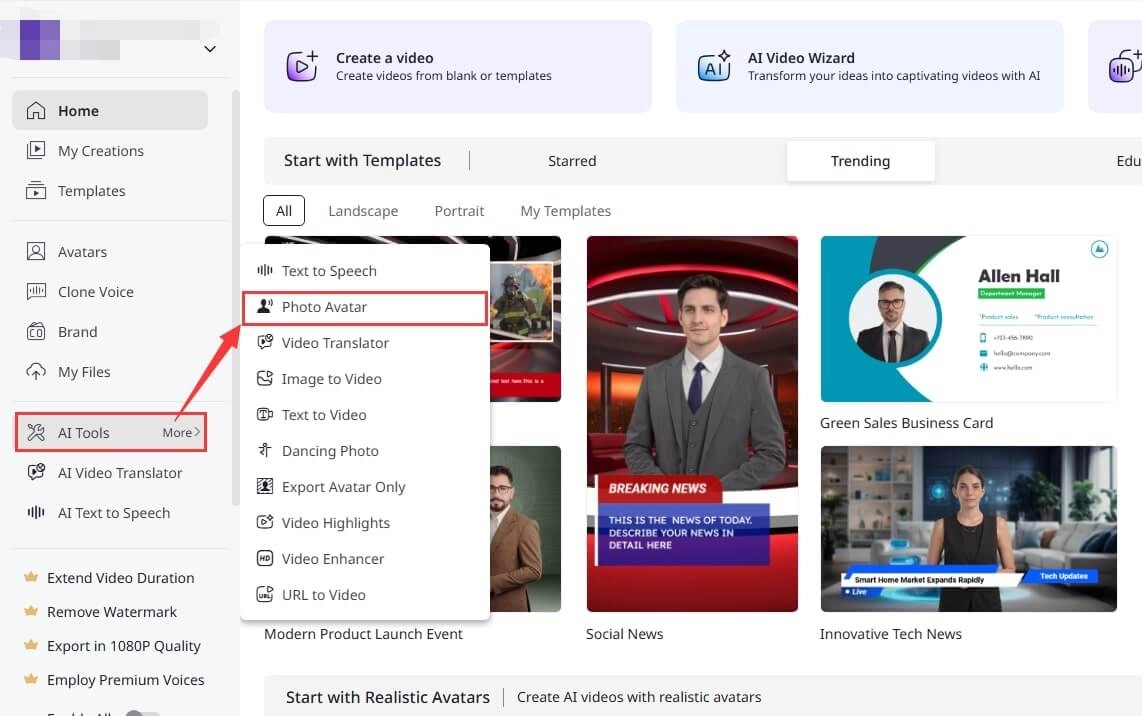Screen dimensions: 1142x716
Task: Switch to the Starred tab
Action: pyautogui.click(x=572, y=160)
